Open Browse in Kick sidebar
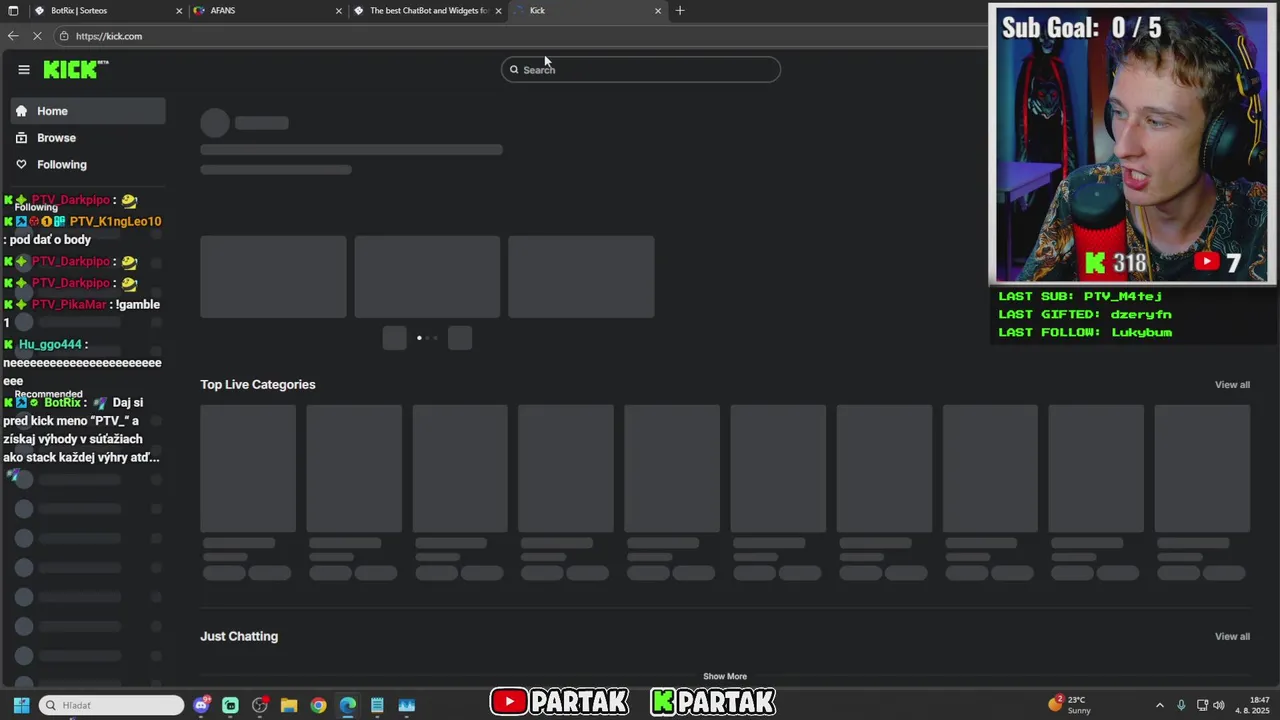Image resolution: width=1280 pixels, height=720 pixels. coord(88,138)
